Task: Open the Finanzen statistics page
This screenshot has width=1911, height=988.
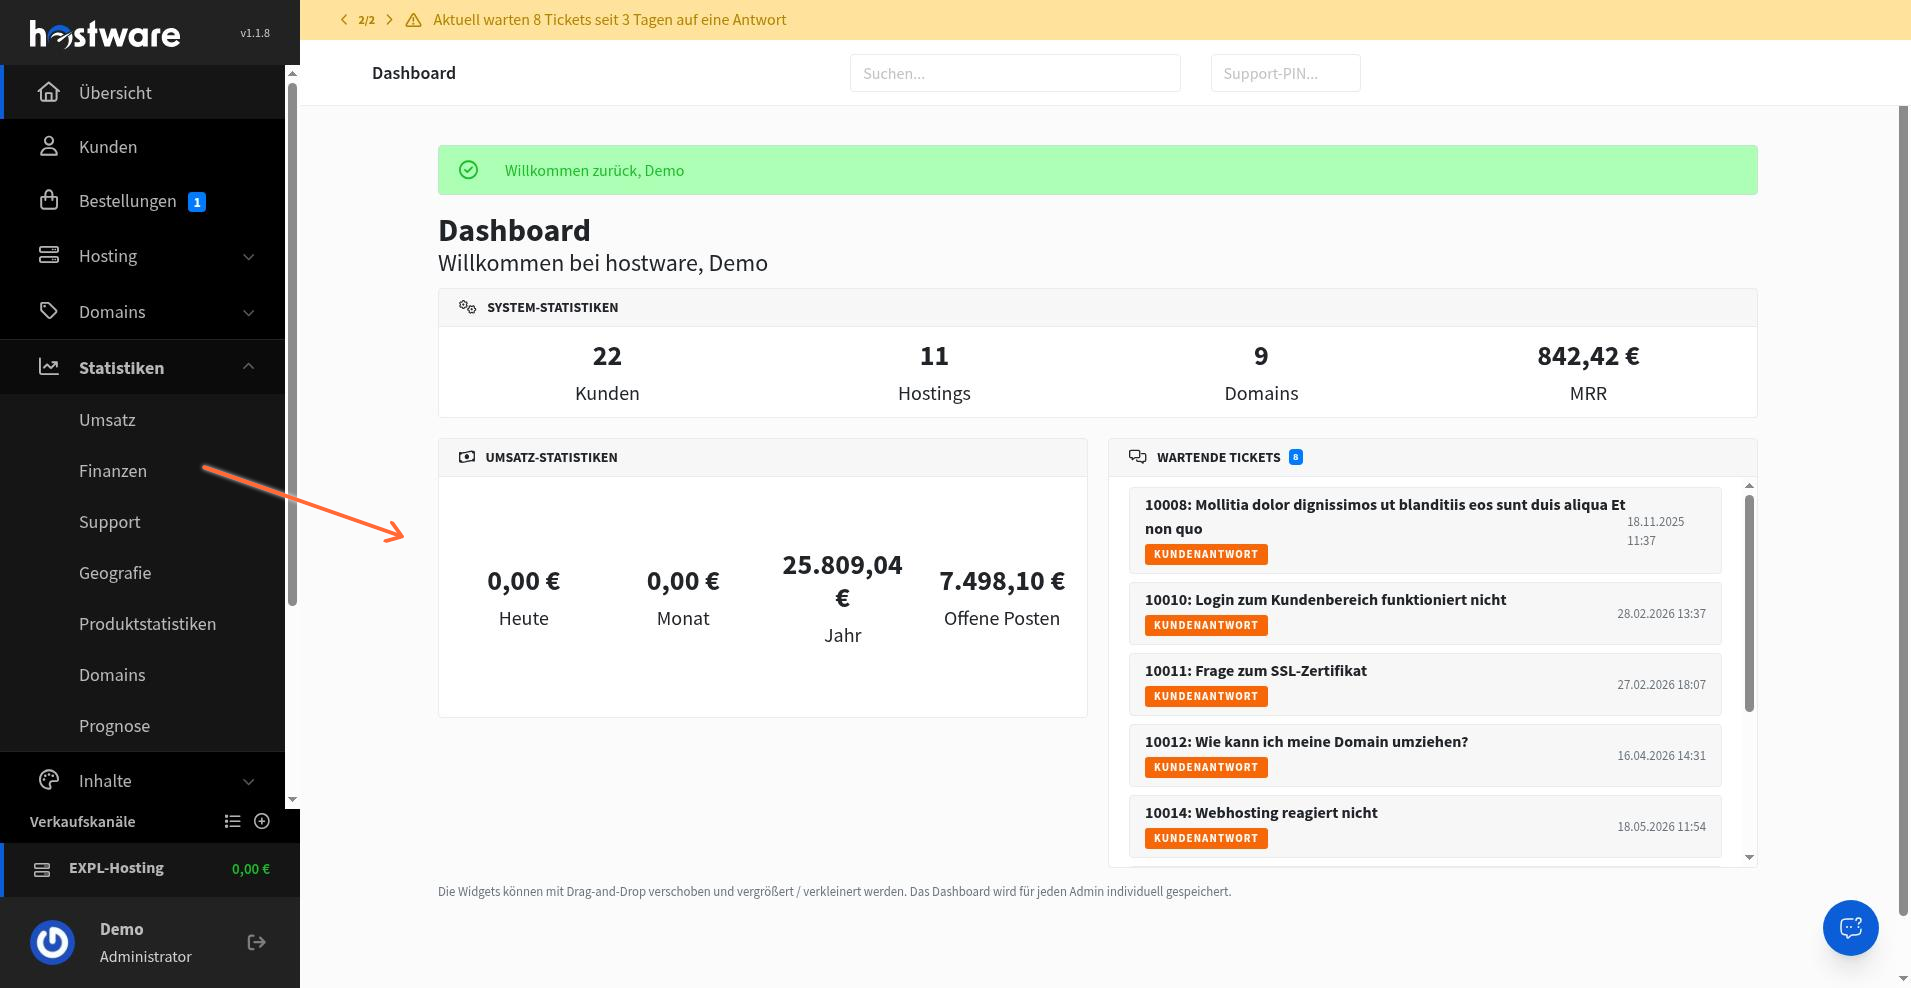Action: 113,471
